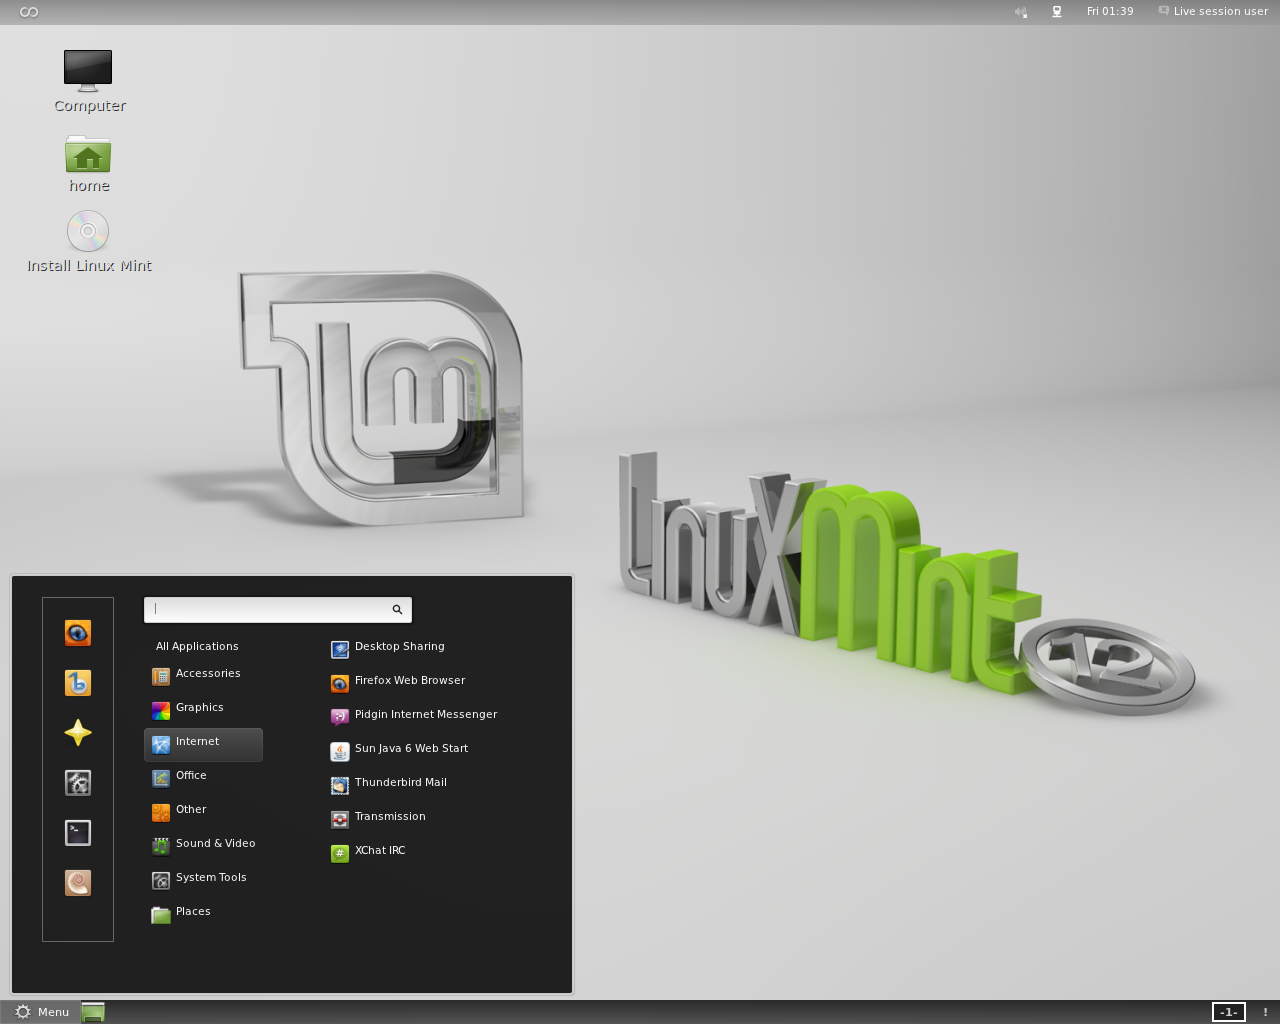Click the Computer desktop icon
The image size is (1280, 1024).
coord(89,82)
